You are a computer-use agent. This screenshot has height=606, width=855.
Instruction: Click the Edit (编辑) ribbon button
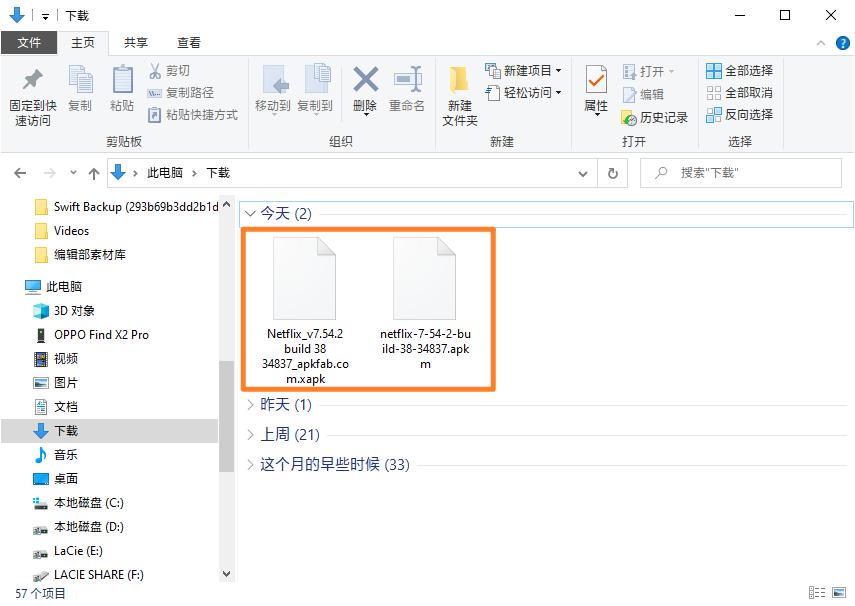click(643, 94)
